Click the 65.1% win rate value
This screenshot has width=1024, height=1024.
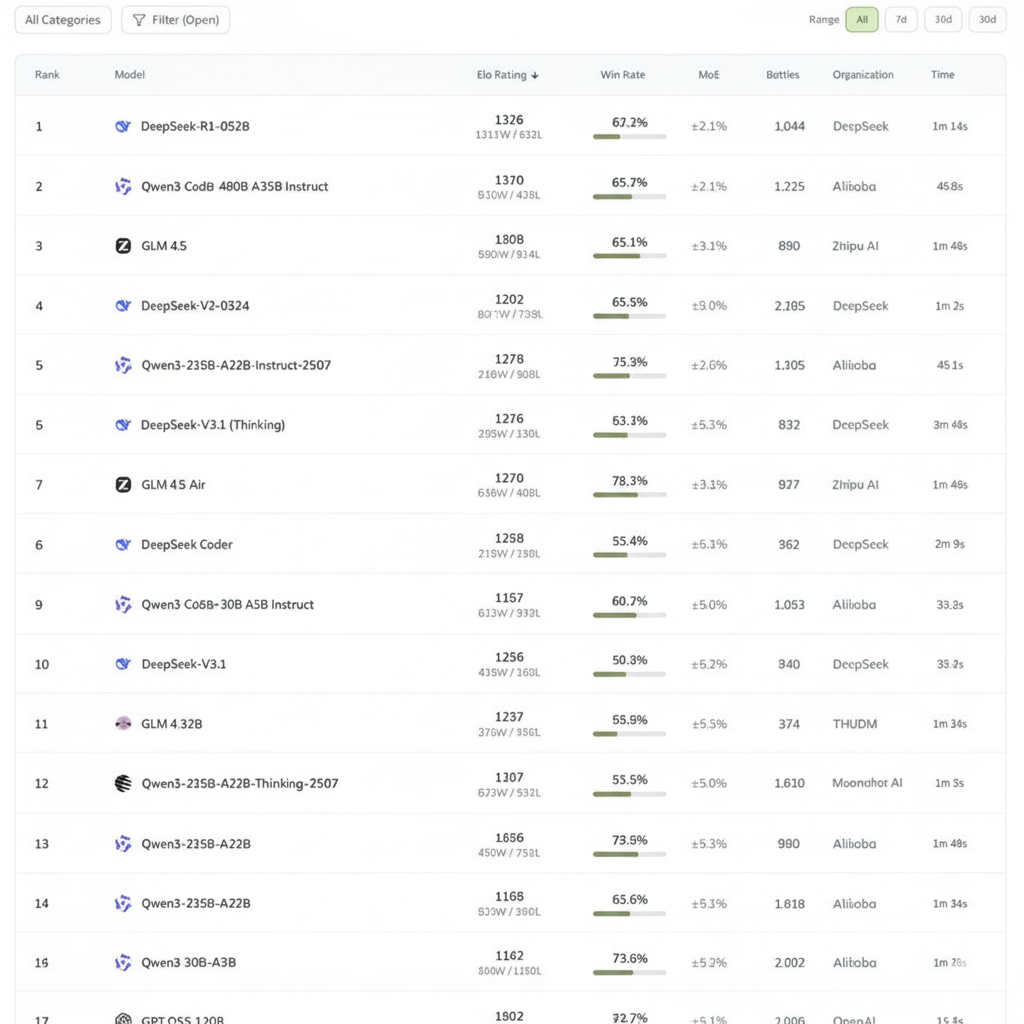tap(630, 242)
